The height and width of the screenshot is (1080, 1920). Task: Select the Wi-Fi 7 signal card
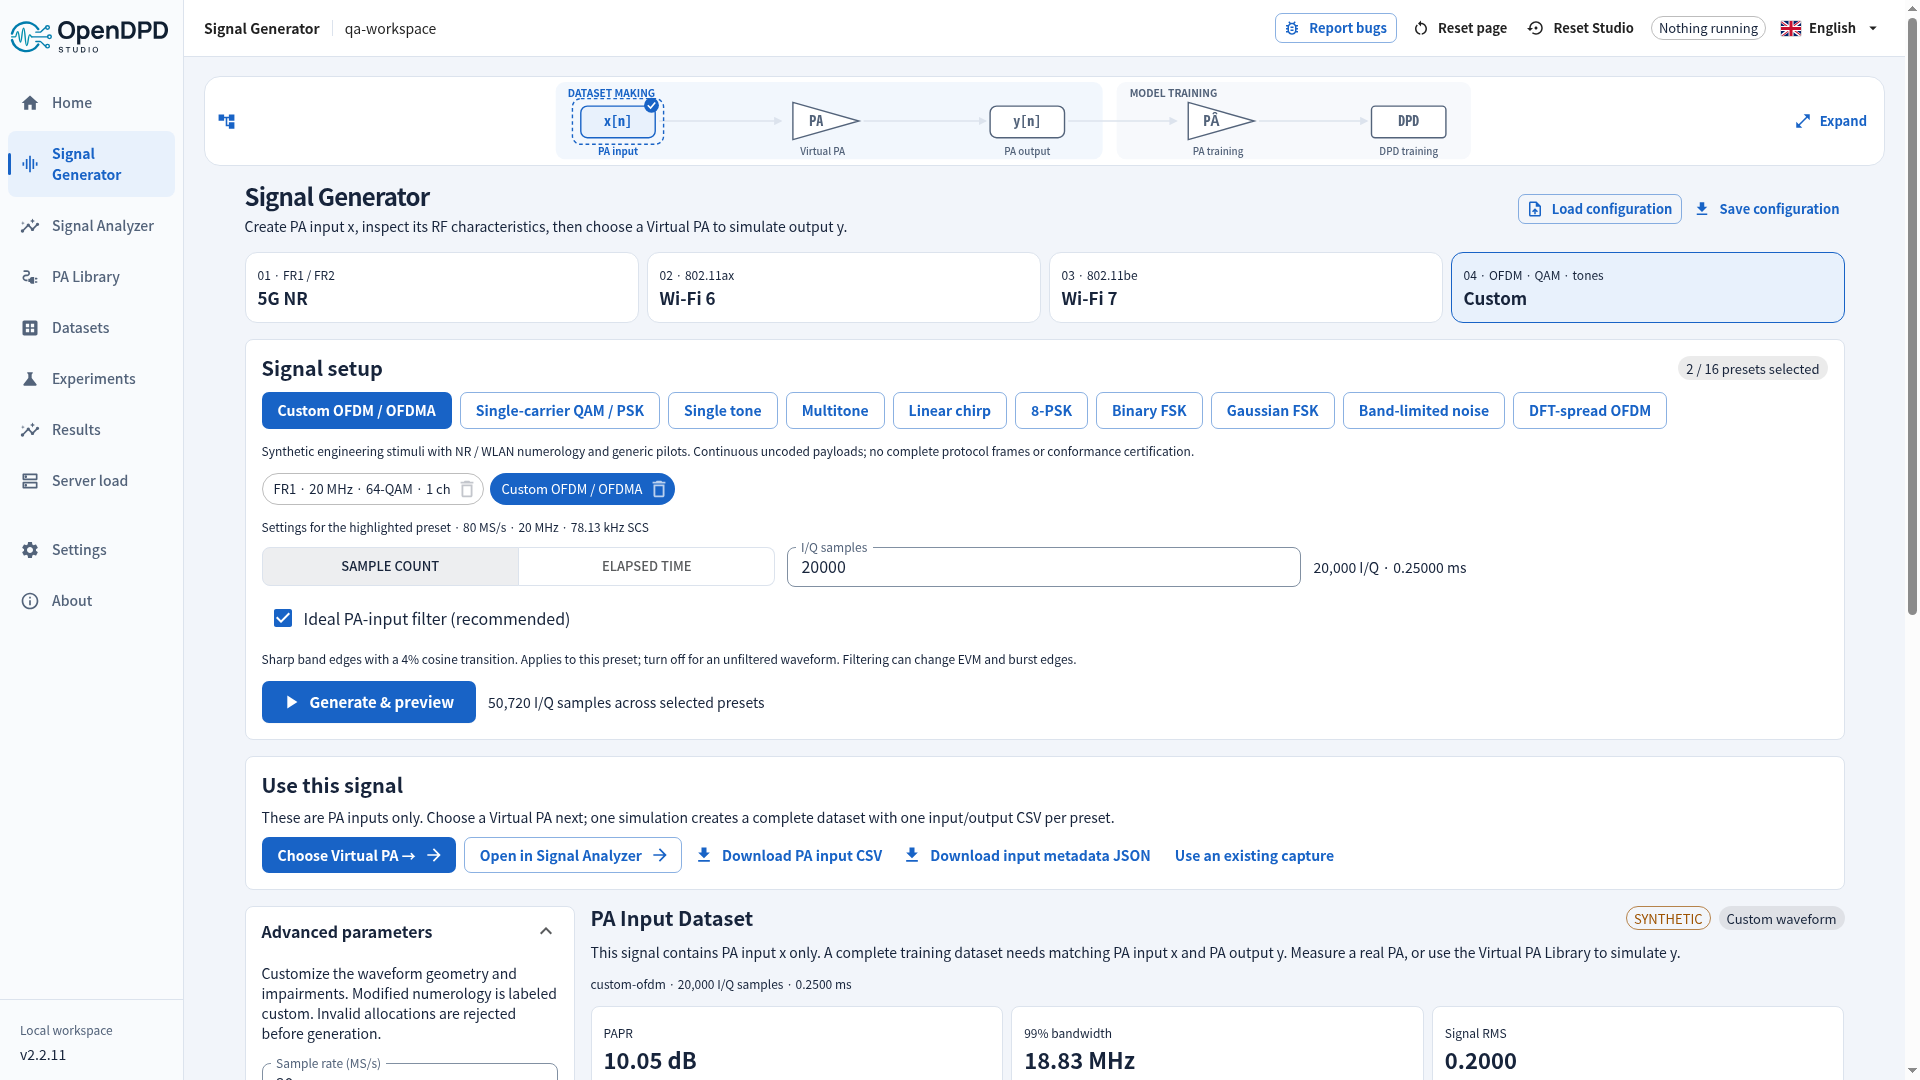[x=1245, y=287]
